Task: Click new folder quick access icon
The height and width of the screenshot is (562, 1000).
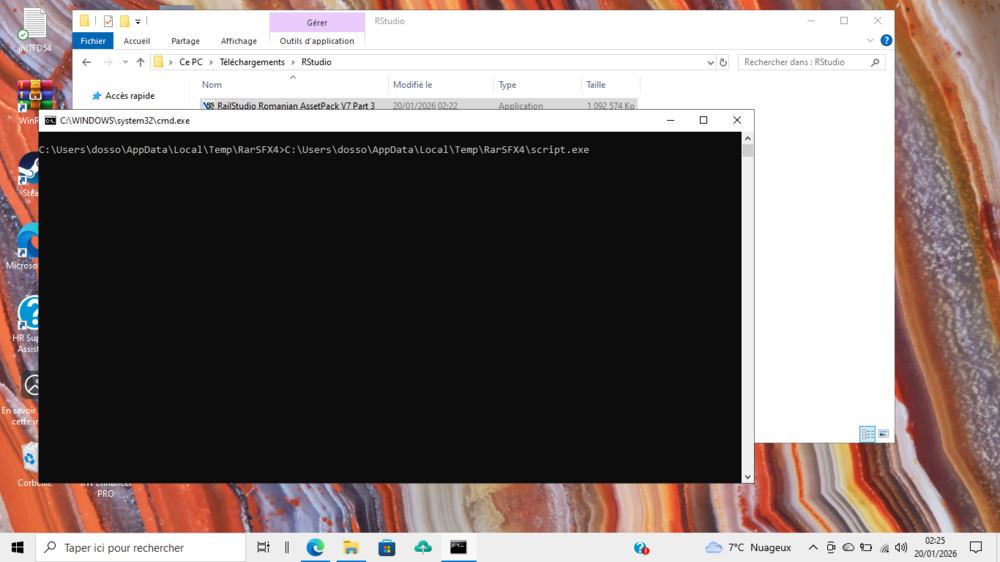Action: pyautogui.click(x=124, y=21)
